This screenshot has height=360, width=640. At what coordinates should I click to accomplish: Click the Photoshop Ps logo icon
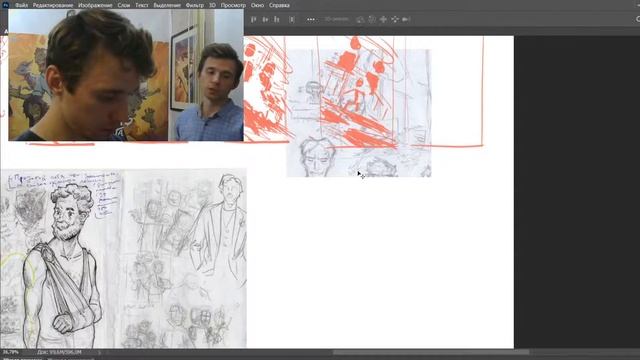point(6,5)
